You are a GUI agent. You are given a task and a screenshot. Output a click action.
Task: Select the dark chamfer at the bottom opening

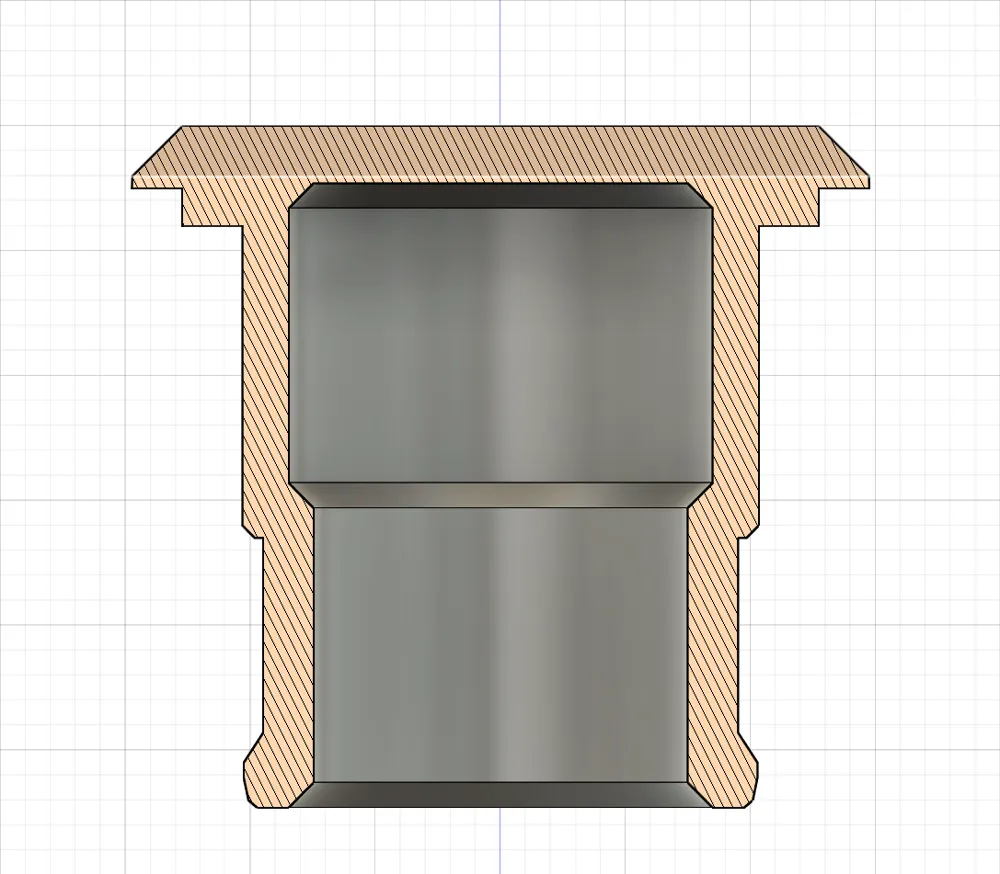(x=500, y=795)
